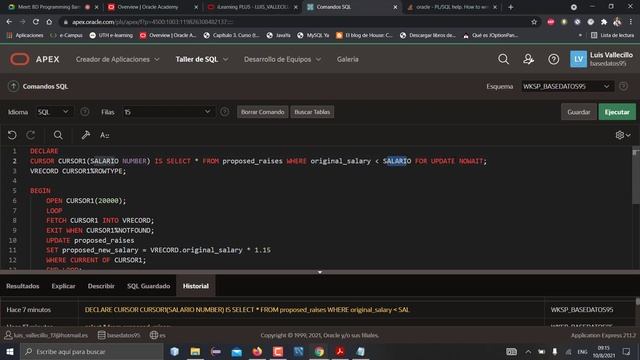Image resolution: width=640 pixels, height=360 pixels.
Task: Click Comandos SQL breadcrumb title
Action: [x=45, y=86]
